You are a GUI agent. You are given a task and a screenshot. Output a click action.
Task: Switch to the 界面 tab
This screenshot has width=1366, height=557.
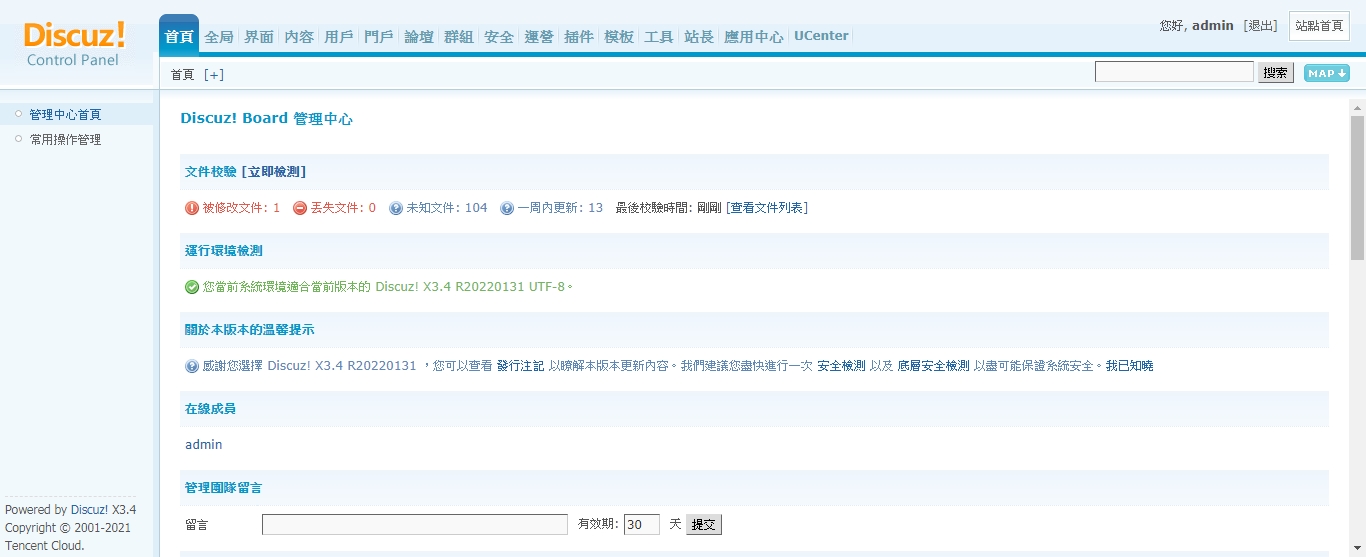coord(259,36)
